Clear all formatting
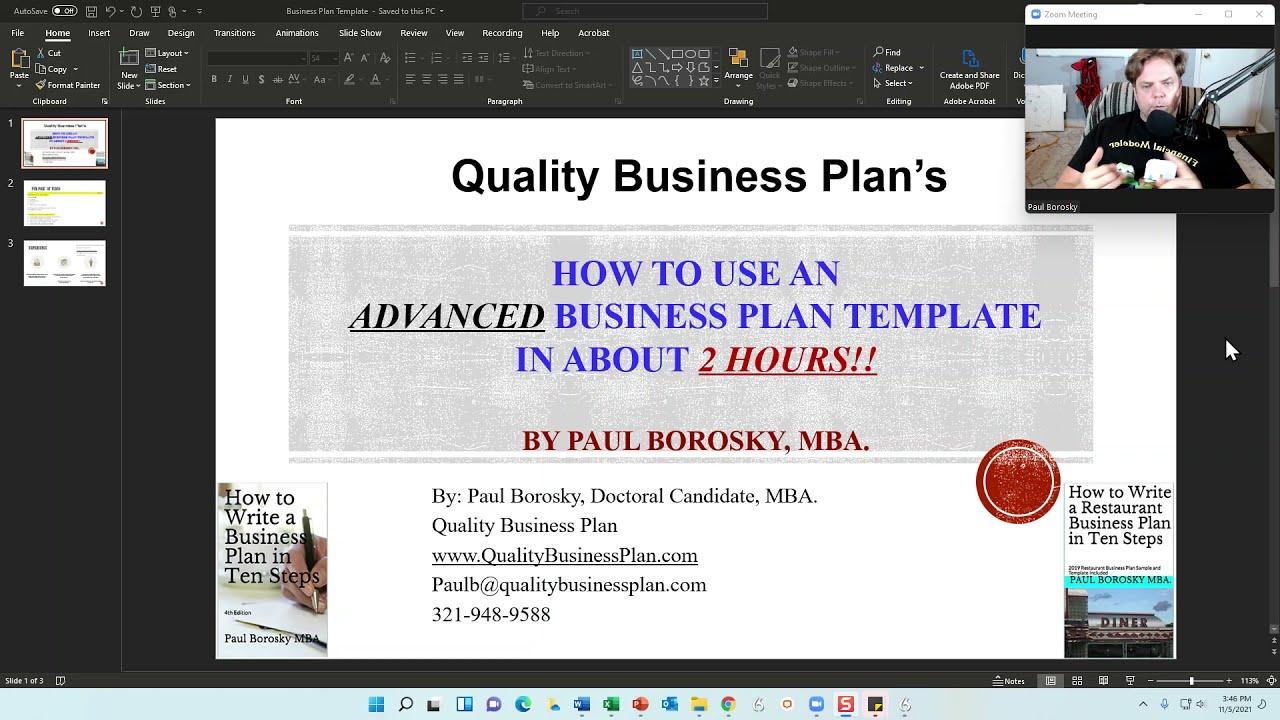This screenshot has width=1280, height=720. pos(385,58)
